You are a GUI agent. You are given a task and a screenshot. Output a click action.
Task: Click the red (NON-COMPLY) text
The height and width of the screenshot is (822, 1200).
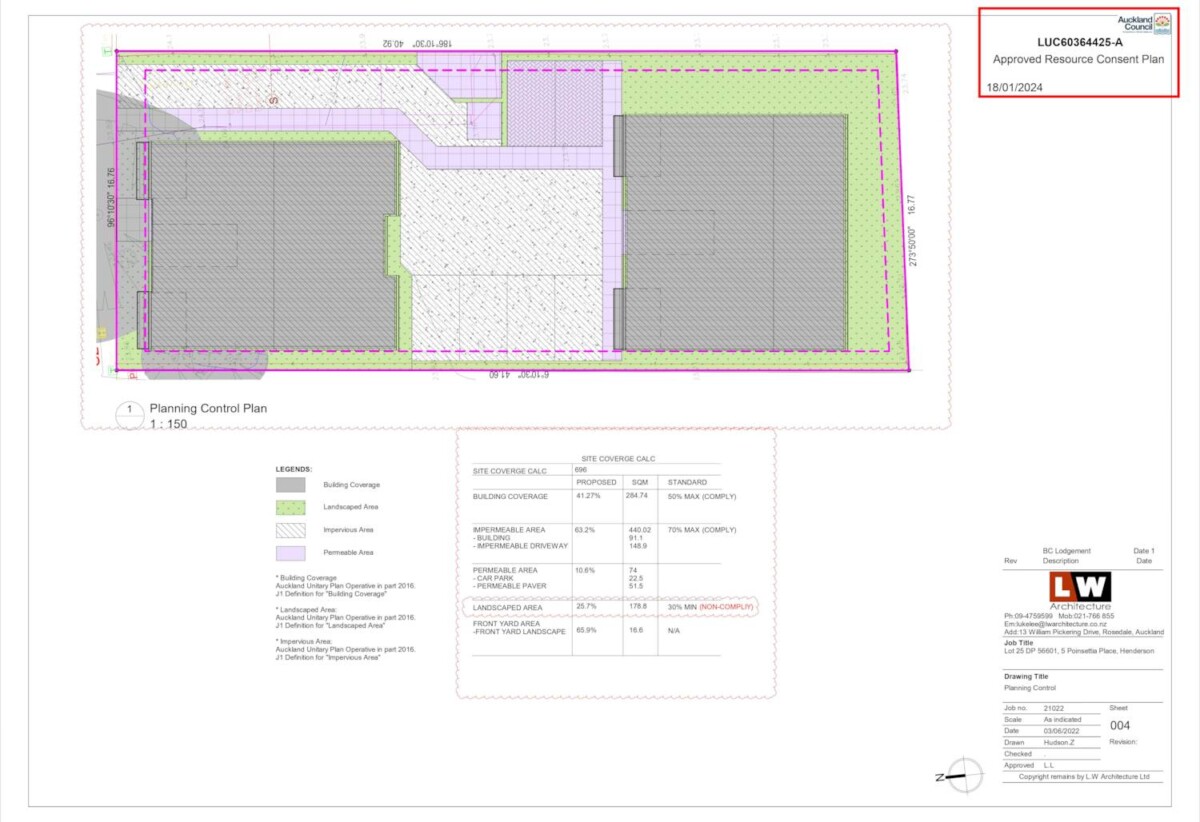point(727,607)
